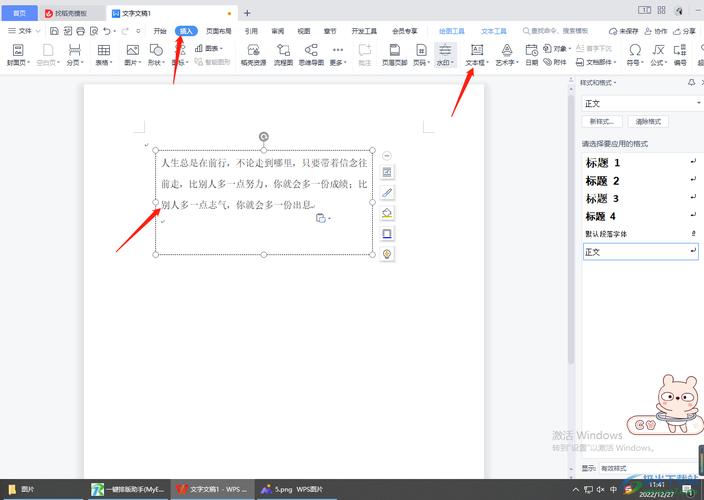This screenshot has height=500, width=704.
Task: Click the 未保存 cloud status button
Action: pos(624,31)
